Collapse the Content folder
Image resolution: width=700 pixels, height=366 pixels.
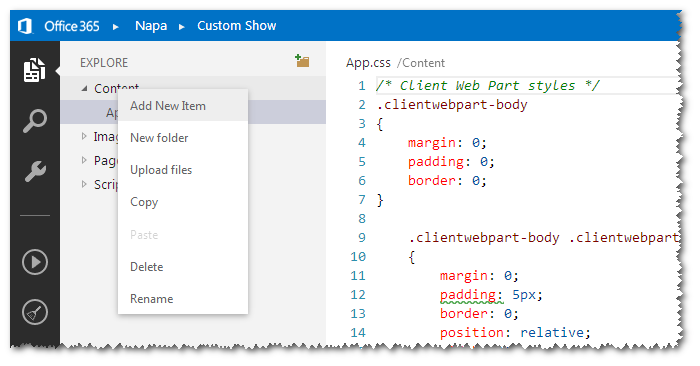[x=84, y=88]
